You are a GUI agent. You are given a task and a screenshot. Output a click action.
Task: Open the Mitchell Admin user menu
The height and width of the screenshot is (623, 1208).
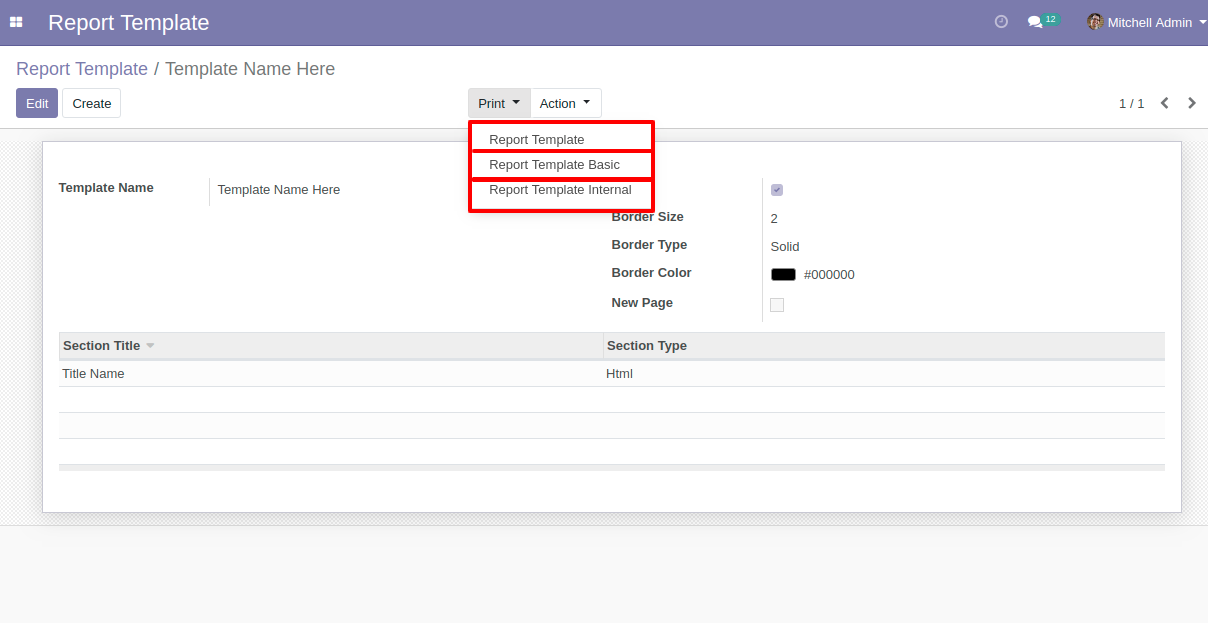1147,22
